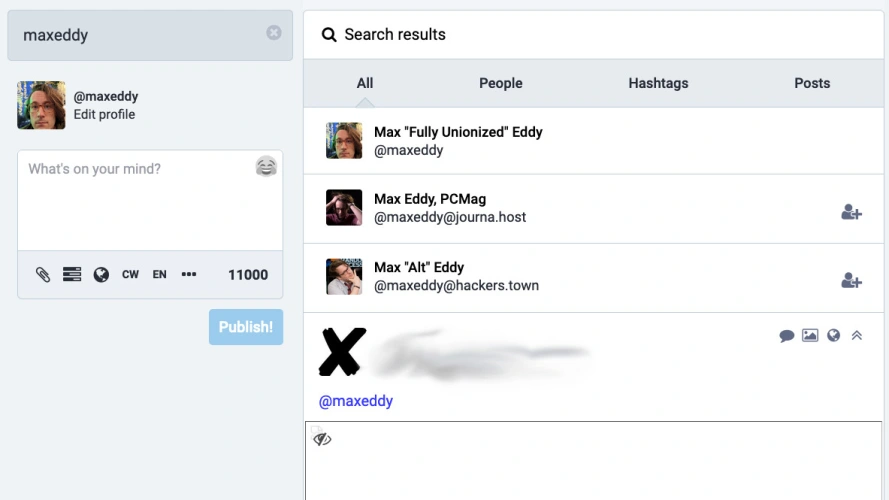Collapse the post with double chevron

coord(856,336)
